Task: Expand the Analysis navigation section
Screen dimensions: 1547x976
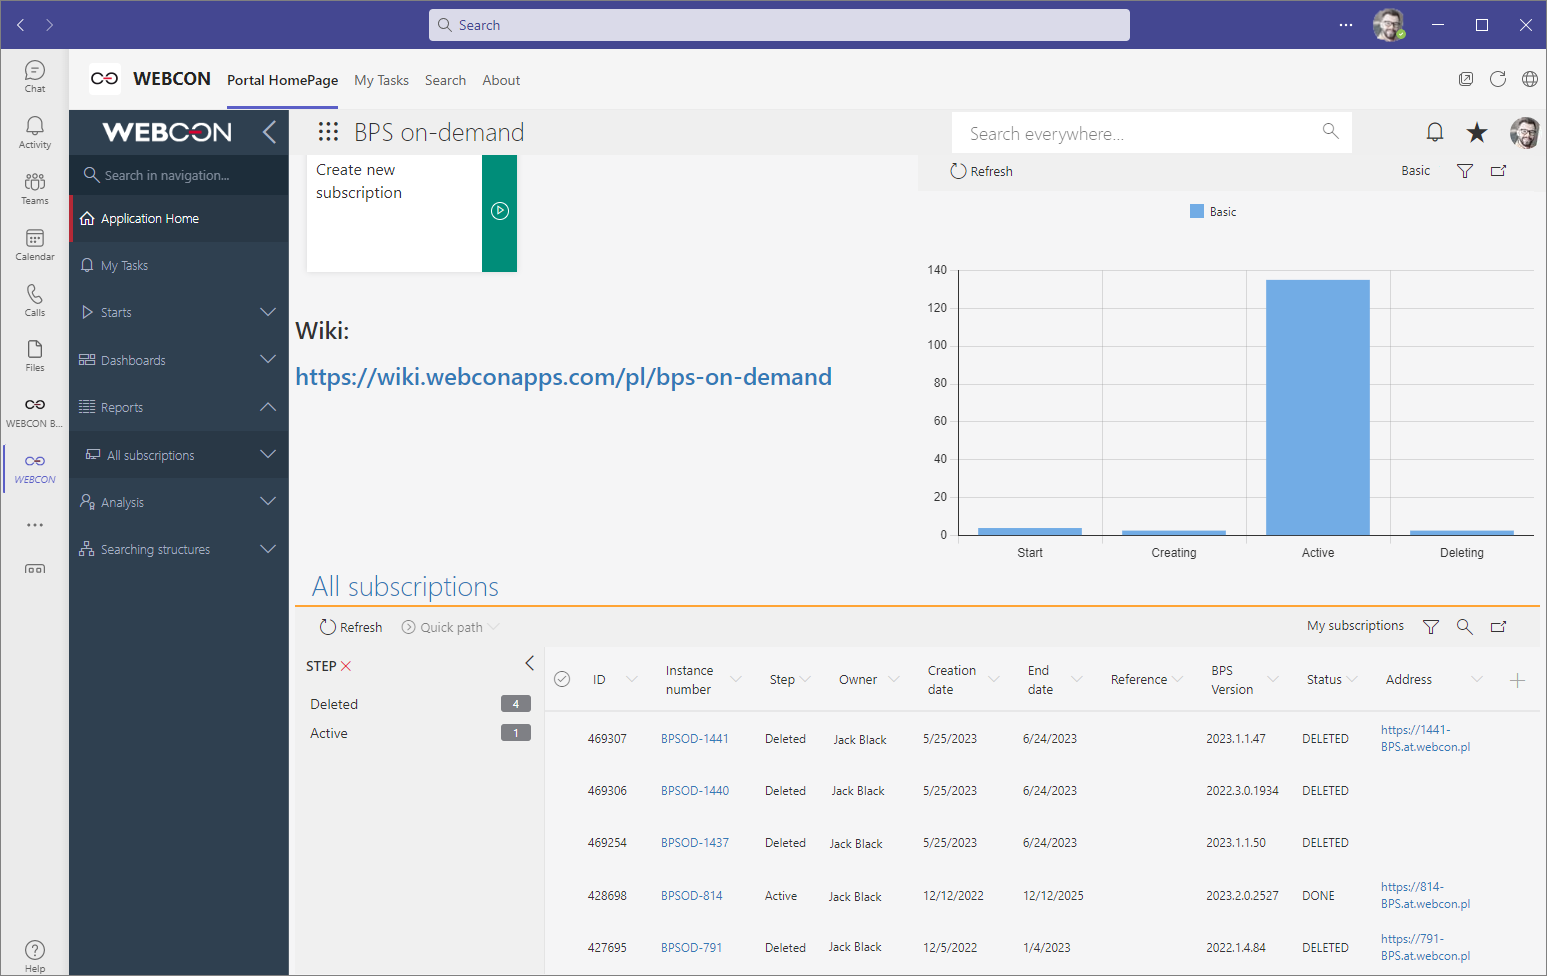Action: tap(268, 501)
